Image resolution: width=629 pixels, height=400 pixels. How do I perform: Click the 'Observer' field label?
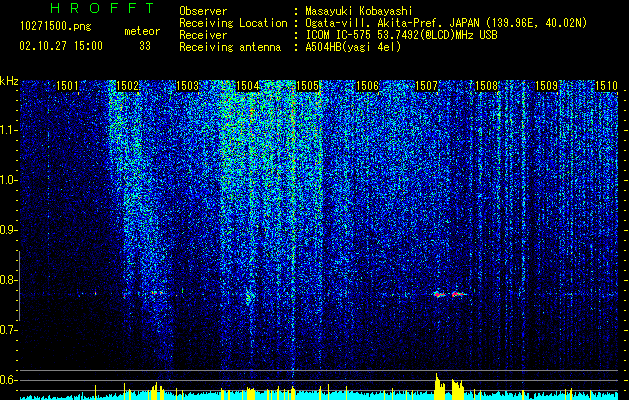click(x=203, y=11)
